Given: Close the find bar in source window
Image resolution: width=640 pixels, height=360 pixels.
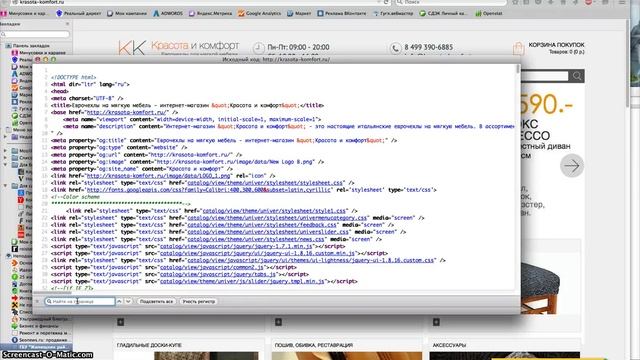Looking at the screenshot, I should tap(37, 301).
